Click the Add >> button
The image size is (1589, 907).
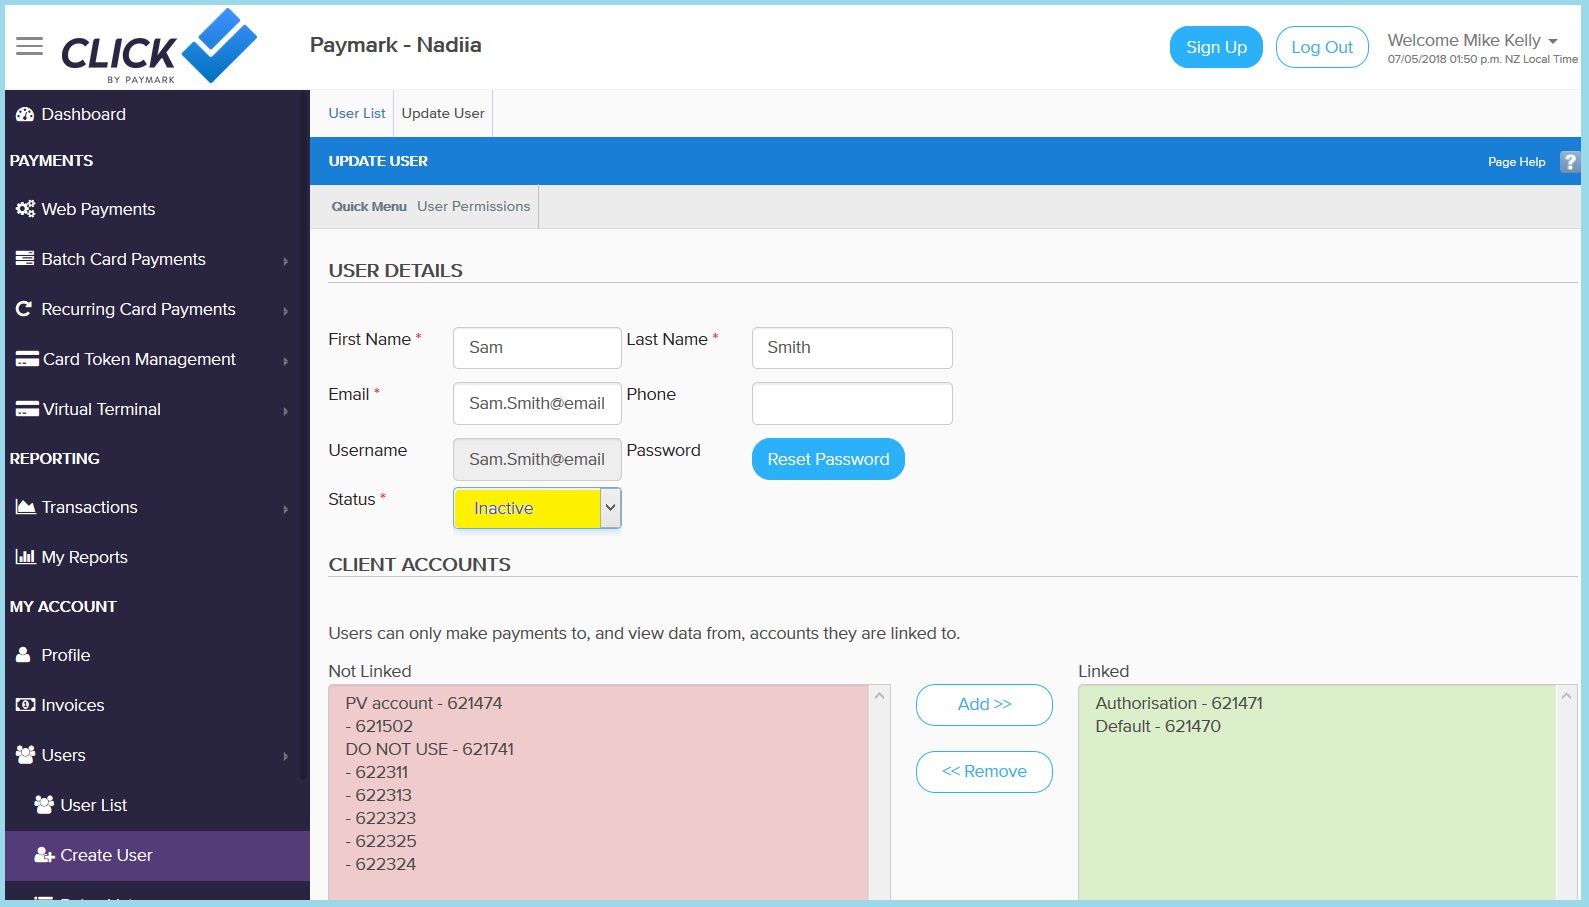click(984, 705)
